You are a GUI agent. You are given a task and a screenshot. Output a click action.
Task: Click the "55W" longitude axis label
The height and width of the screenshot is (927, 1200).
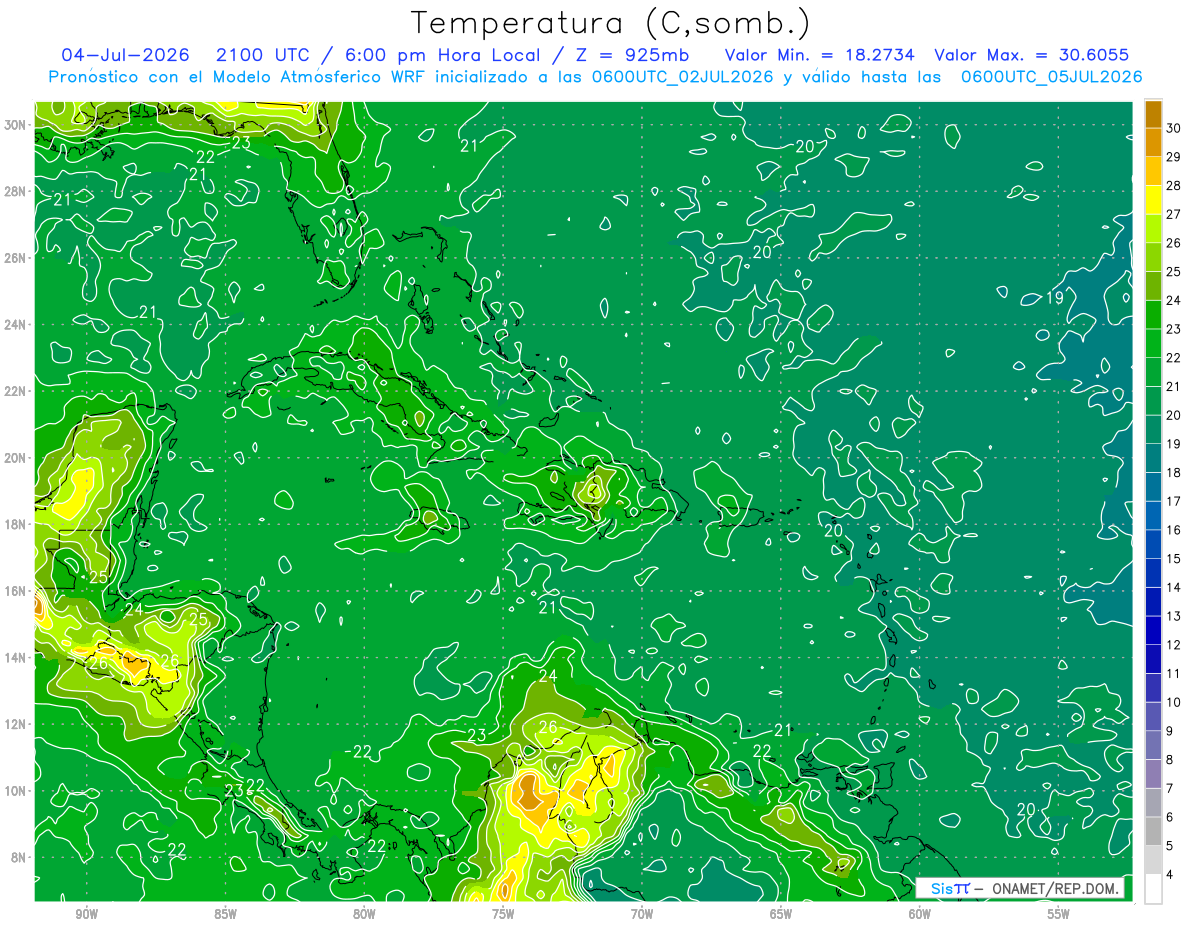tap(1059, 914)
